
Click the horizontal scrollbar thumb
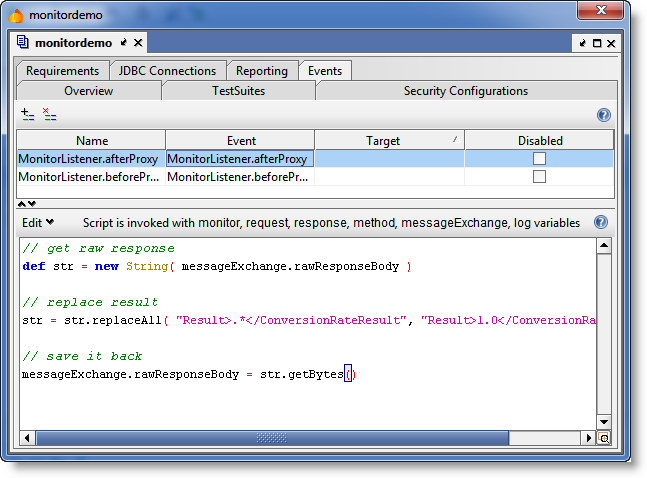tap(272, 438)
